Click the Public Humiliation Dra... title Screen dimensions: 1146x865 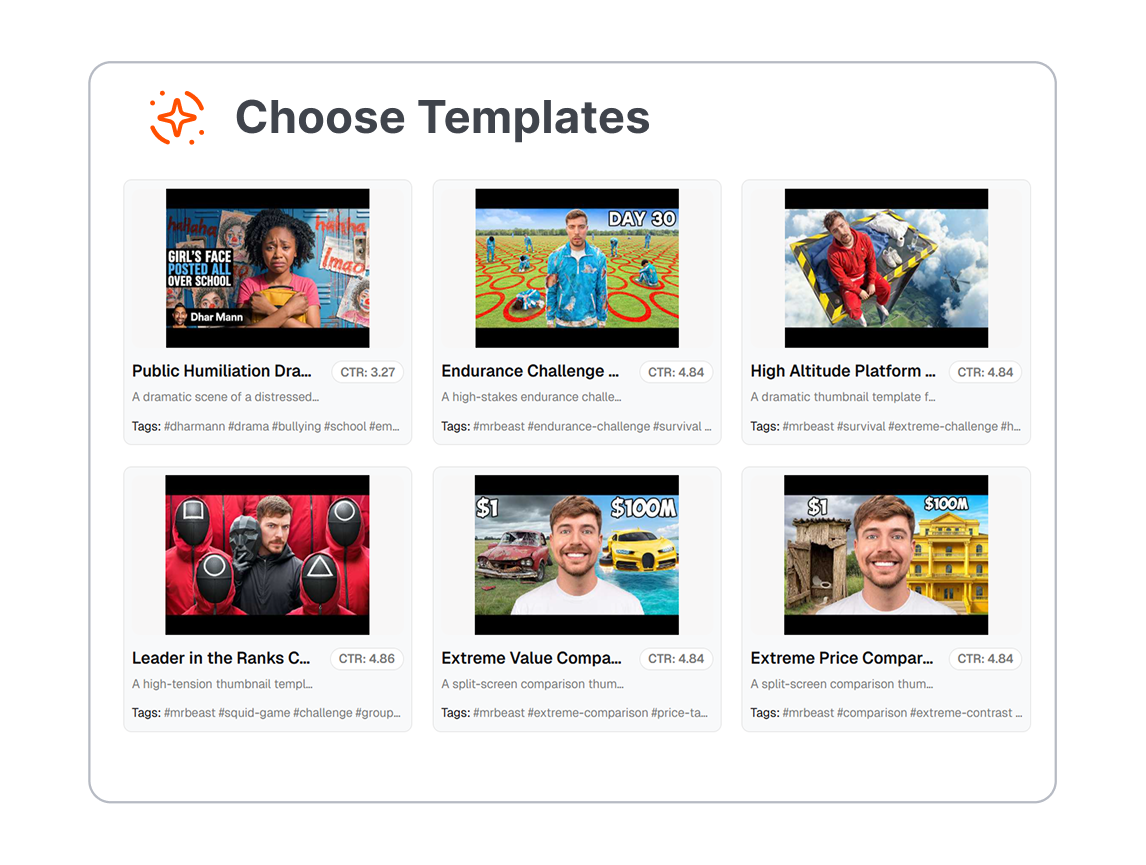[x=221, y=371]
